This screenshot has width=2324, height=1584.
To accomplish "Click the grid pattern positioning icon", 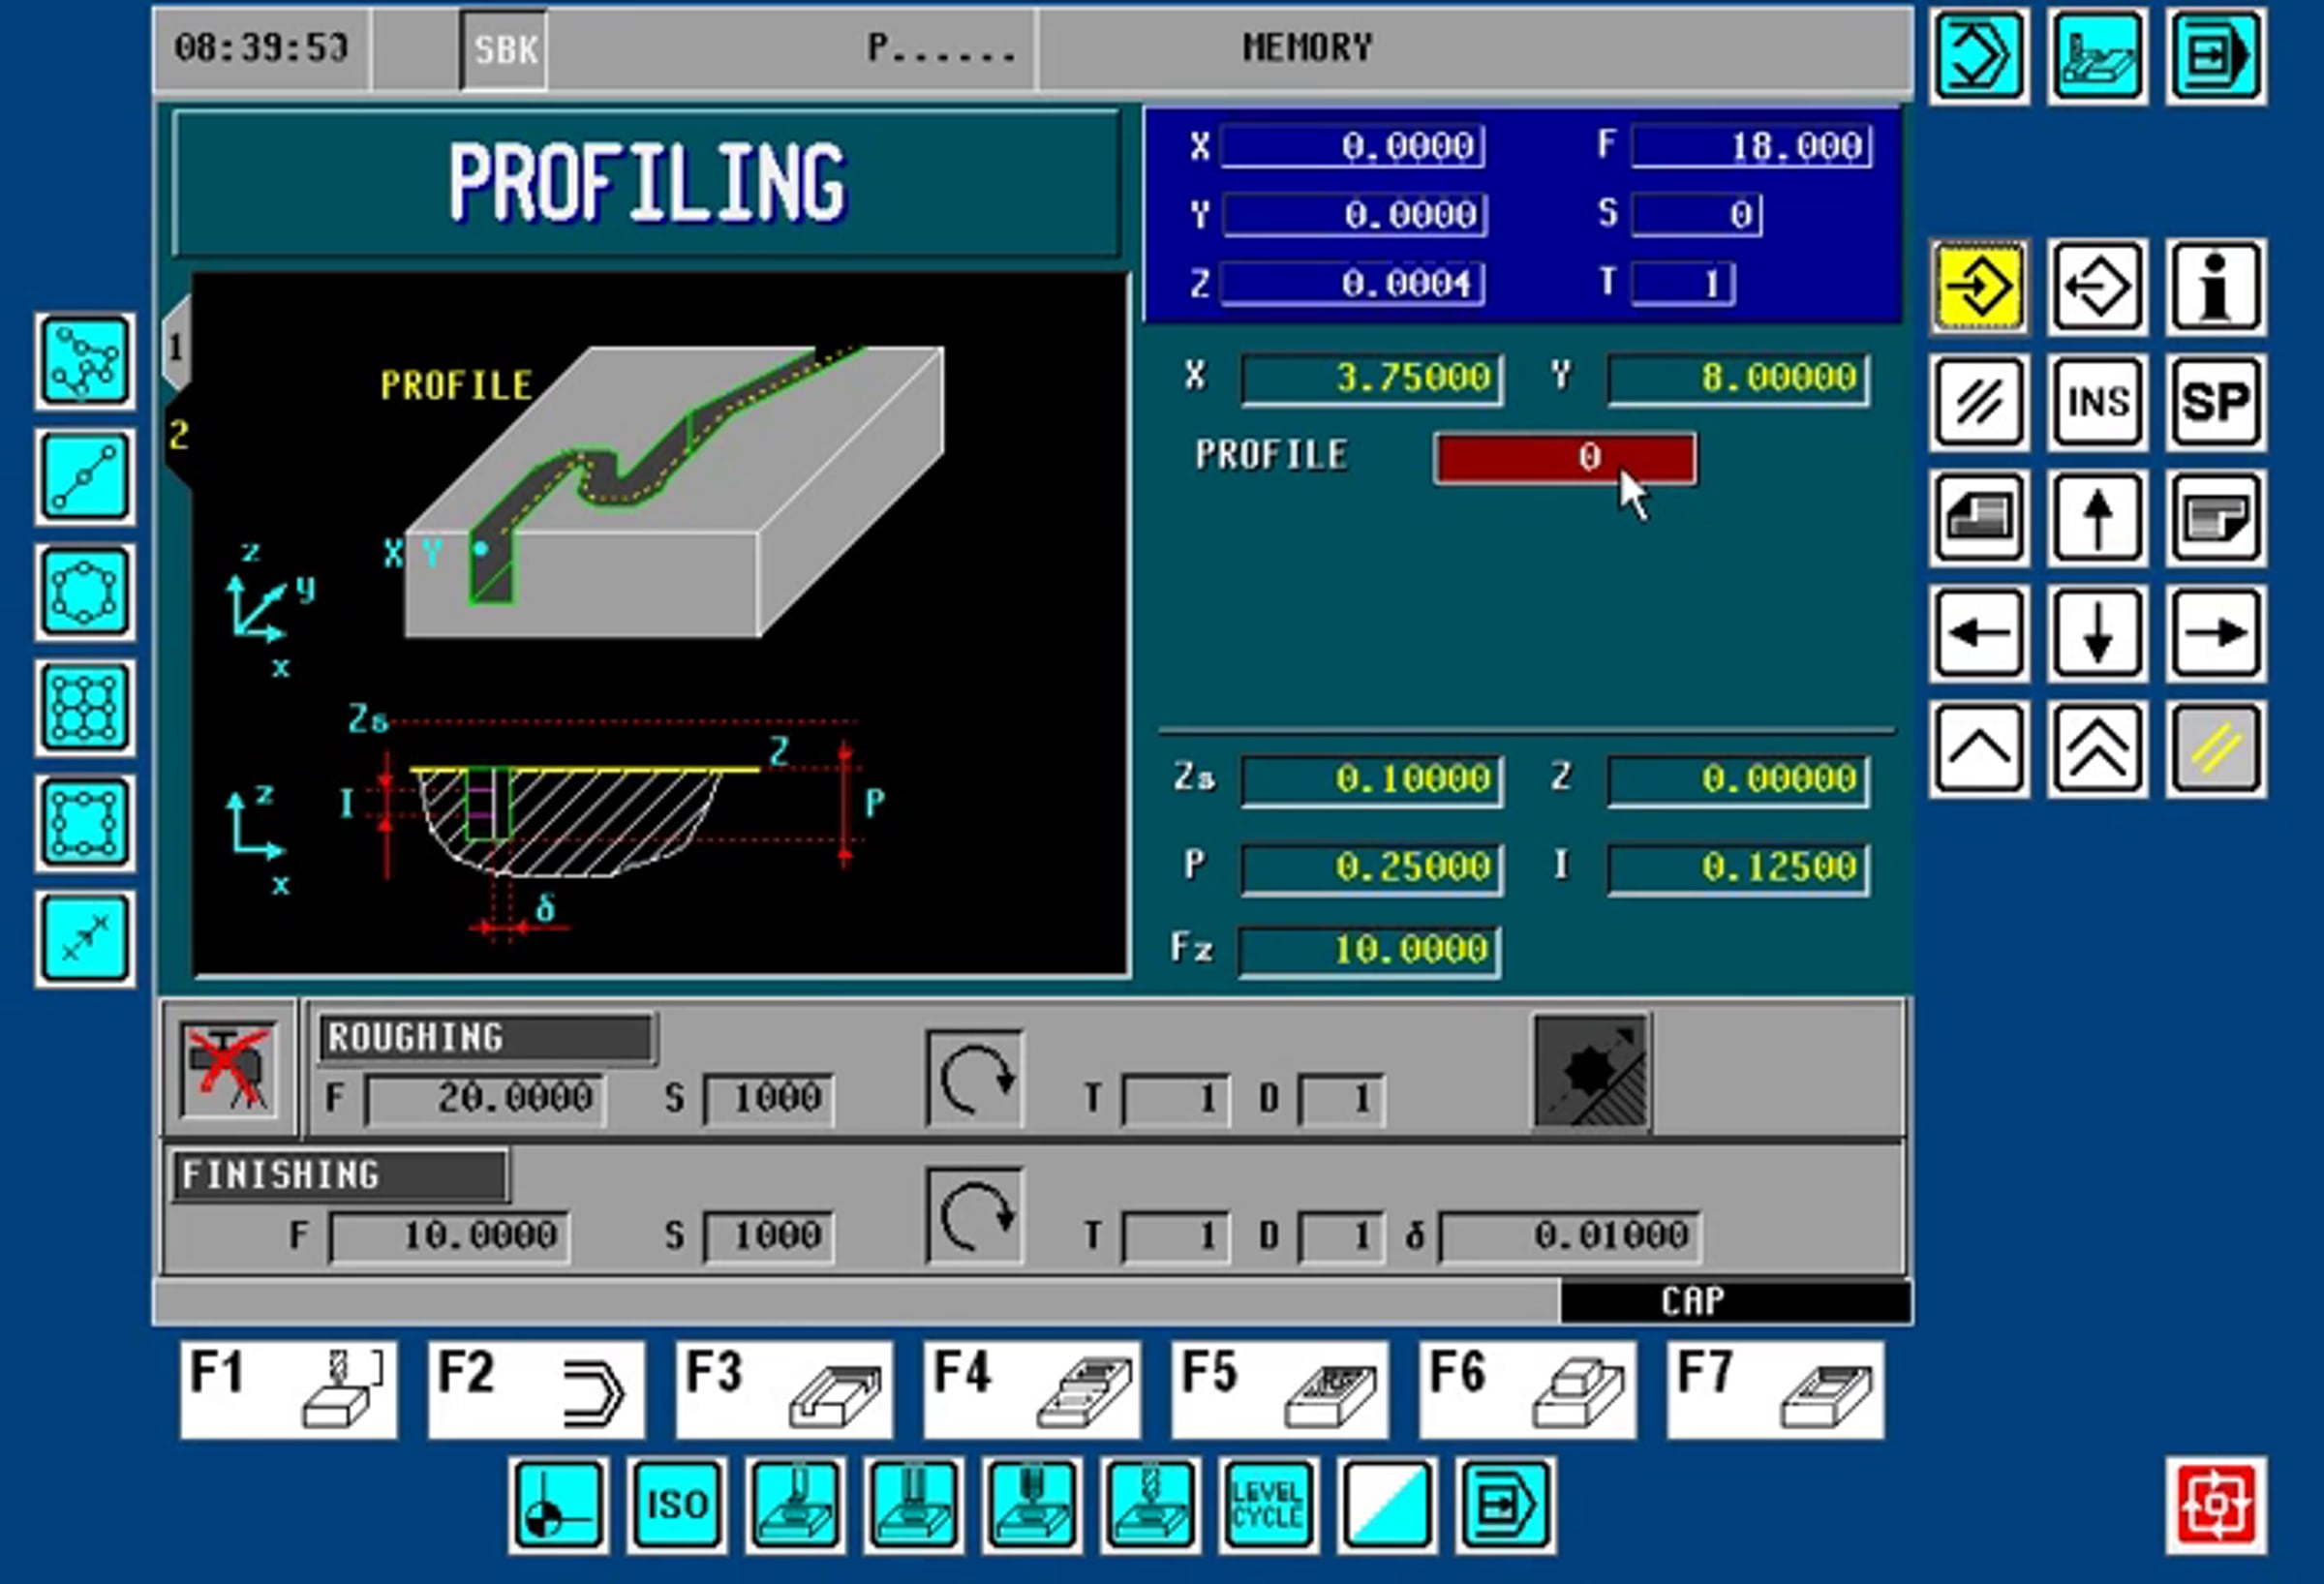I will (x=85, y=708).
